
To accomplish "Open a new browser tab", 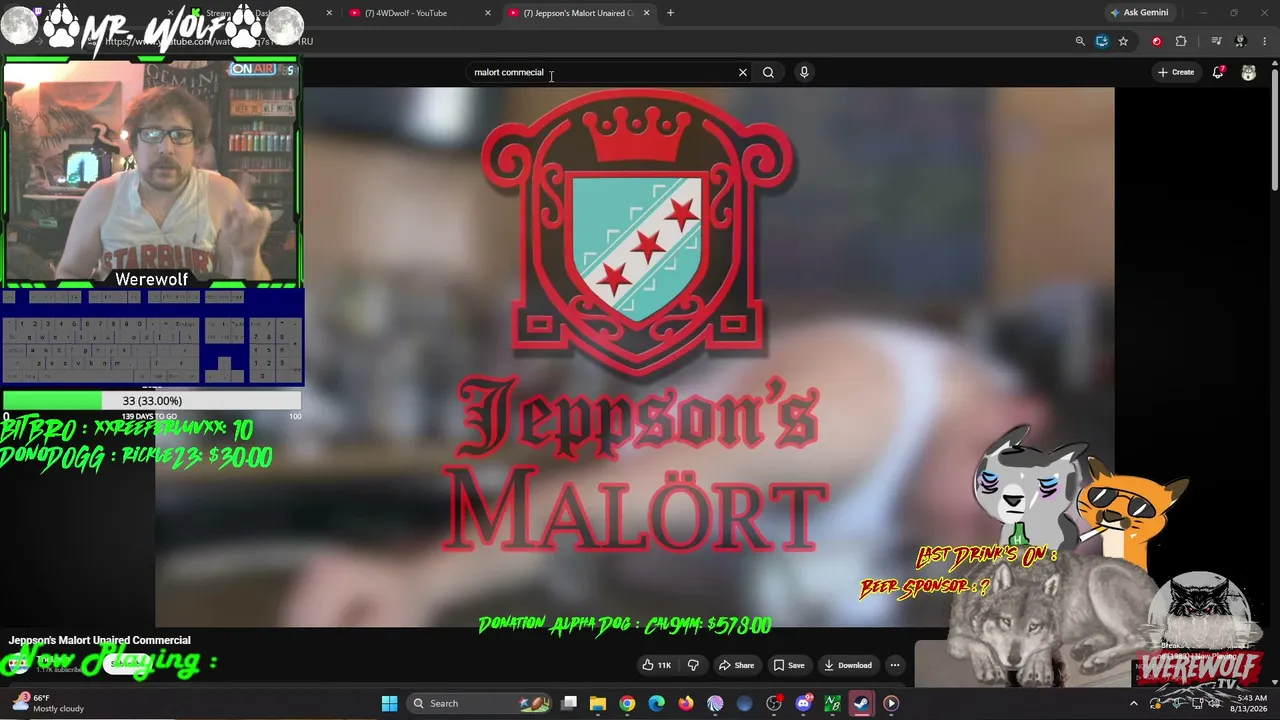I will [x=670, y=13].
